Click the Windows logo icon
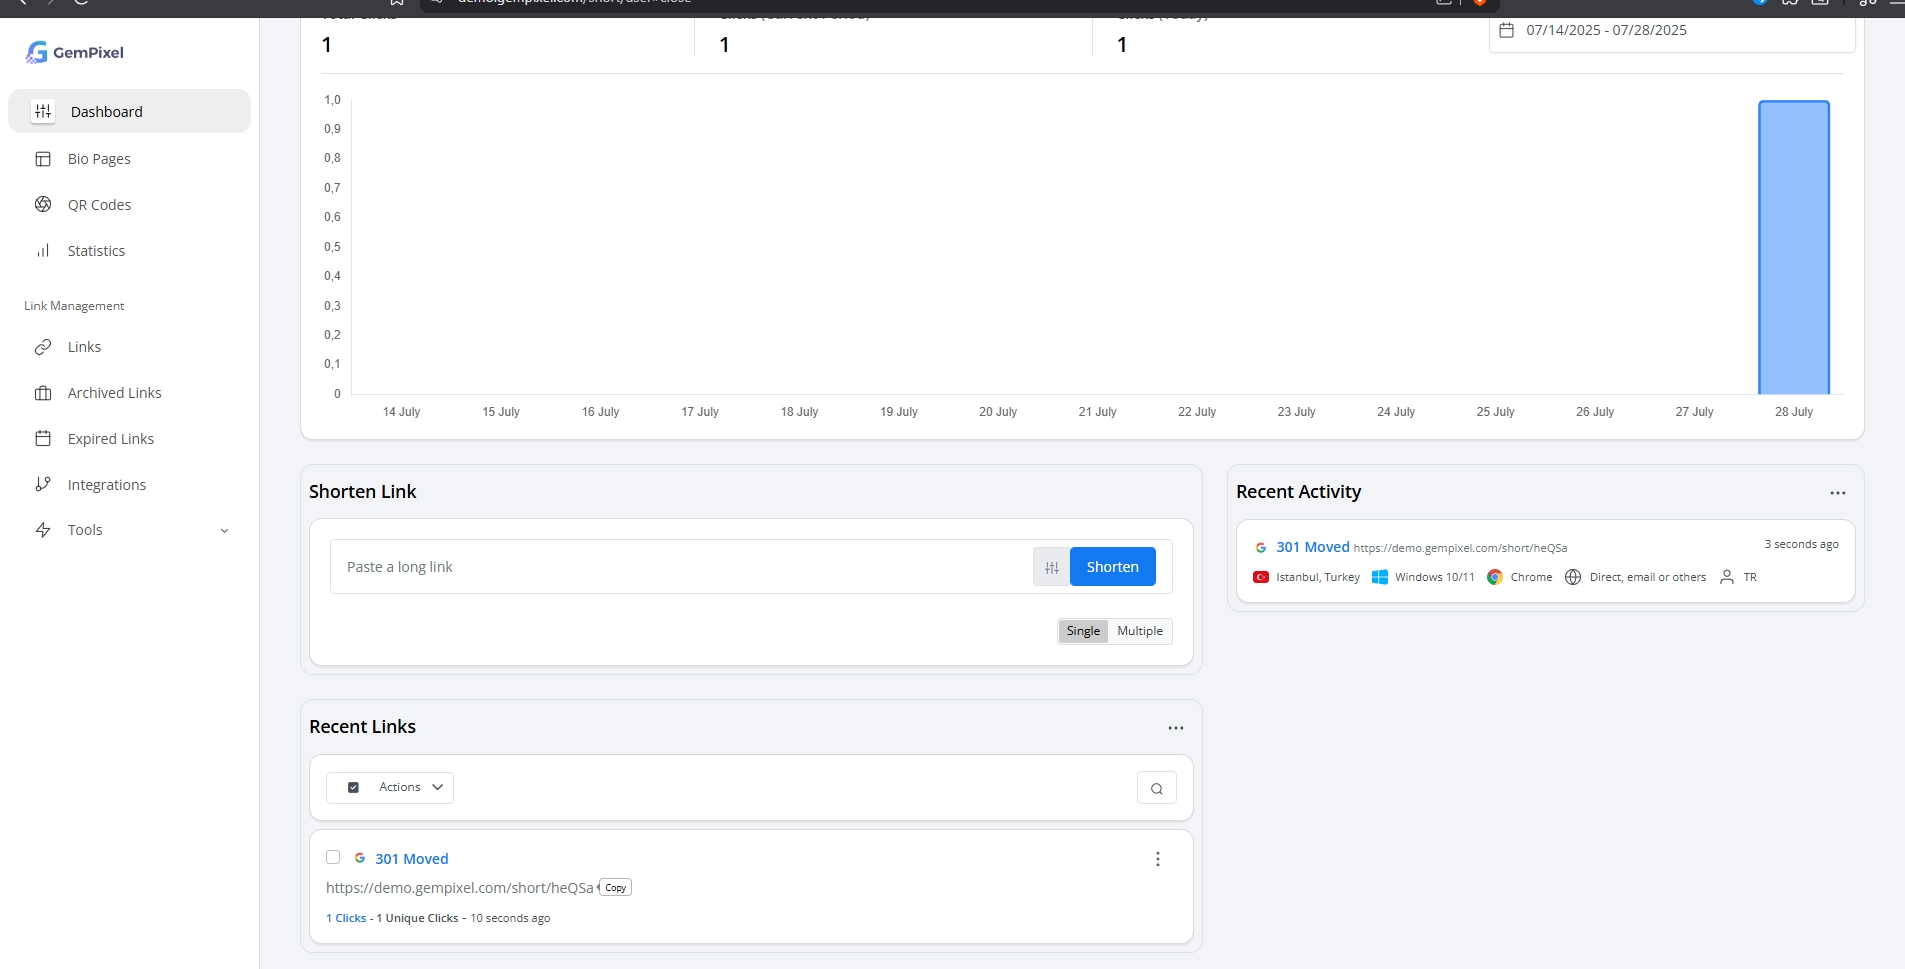This screenshot has width=1905, height=969. (x=1380, y=577)
